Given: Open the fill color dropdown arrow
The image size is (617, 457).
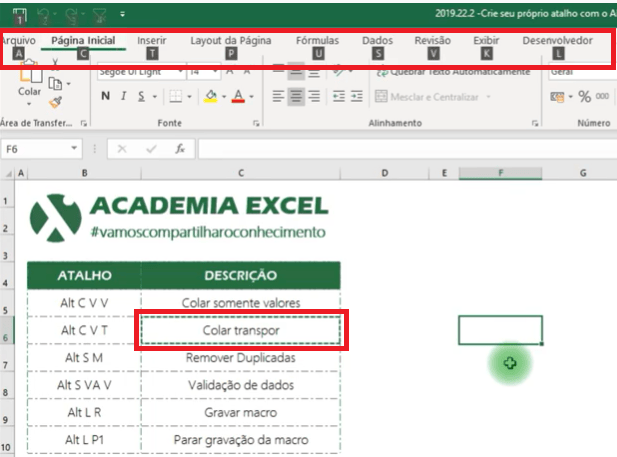Looking at the screenshot, I should [x=224, y=96].
